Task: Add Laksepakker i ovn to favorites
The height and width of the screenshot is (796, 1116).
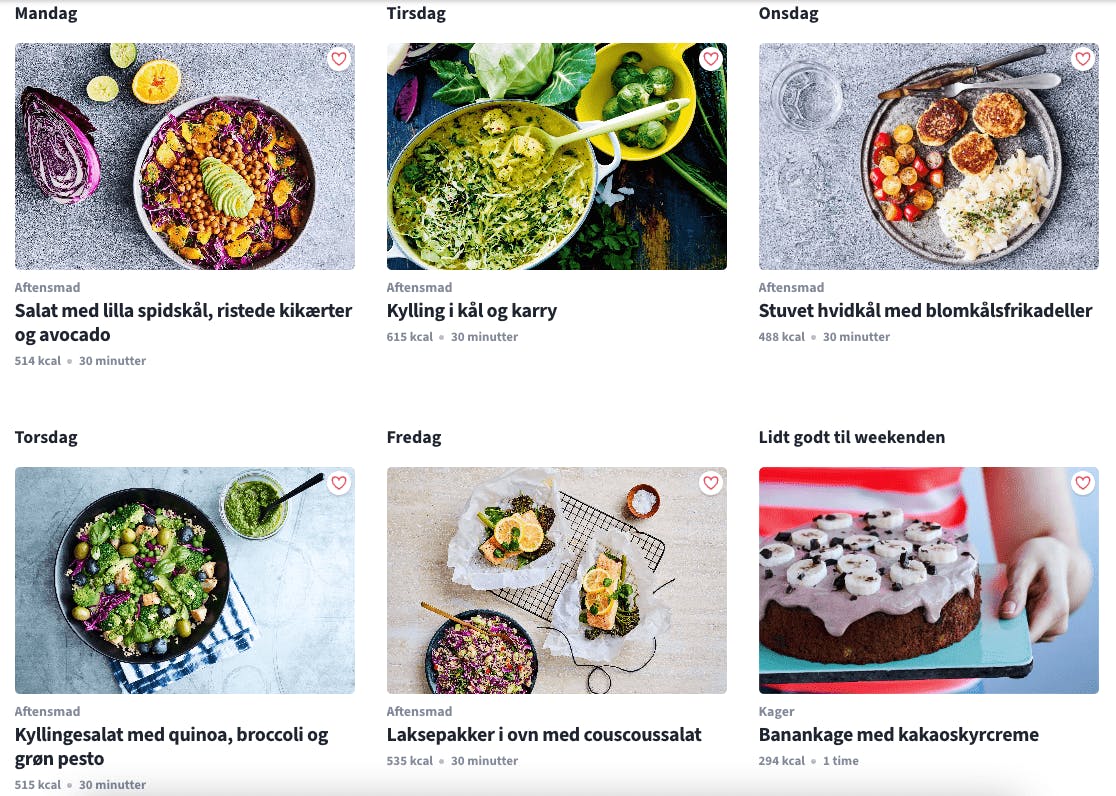Action: (x=710, y=483)
